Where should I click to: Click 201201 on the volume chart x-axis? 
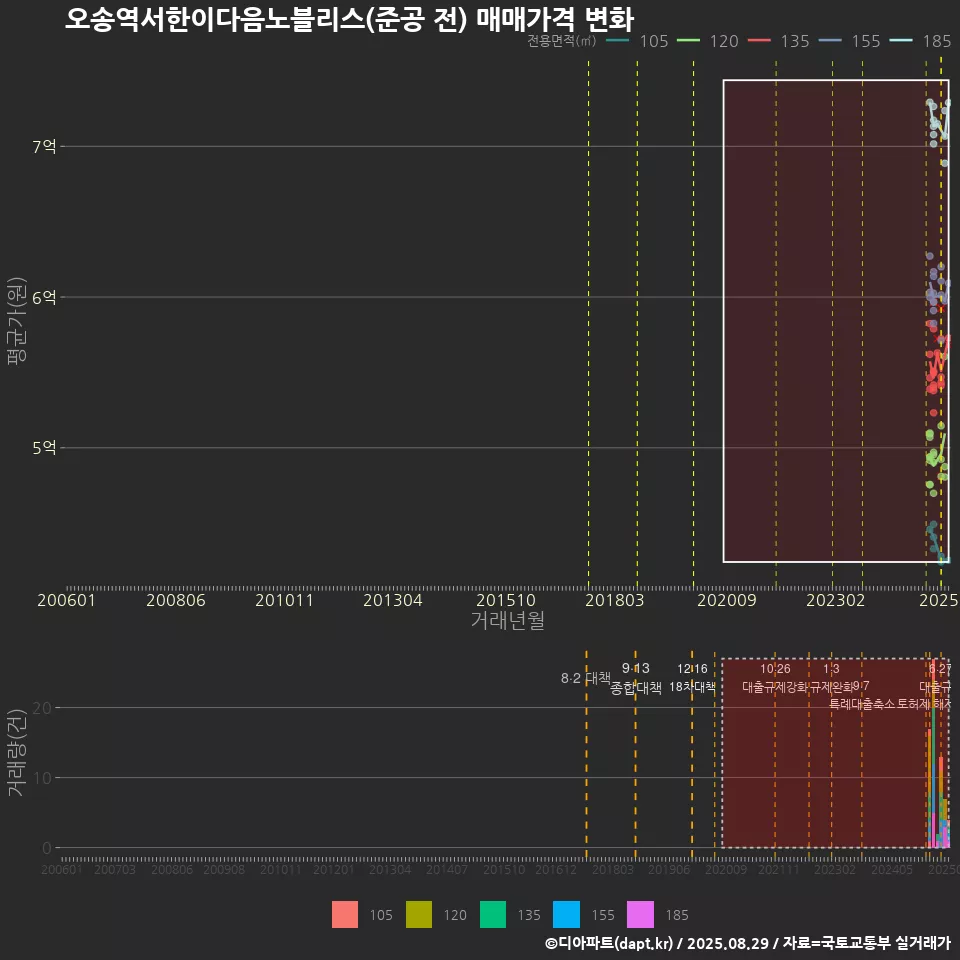pyautogui.click(x=334, y=869)
